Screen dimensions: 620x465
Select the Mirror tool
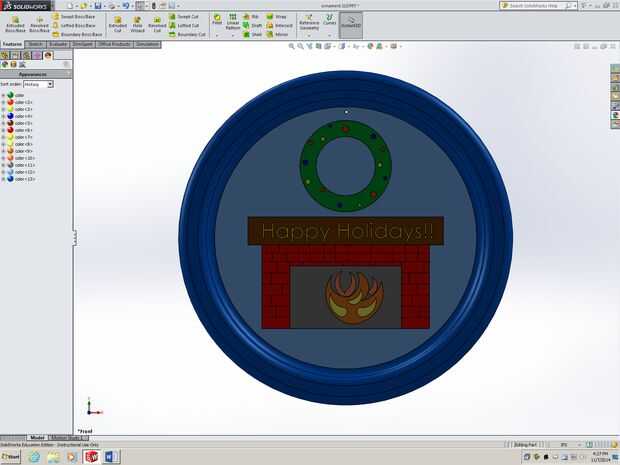(x=277, y=34)
